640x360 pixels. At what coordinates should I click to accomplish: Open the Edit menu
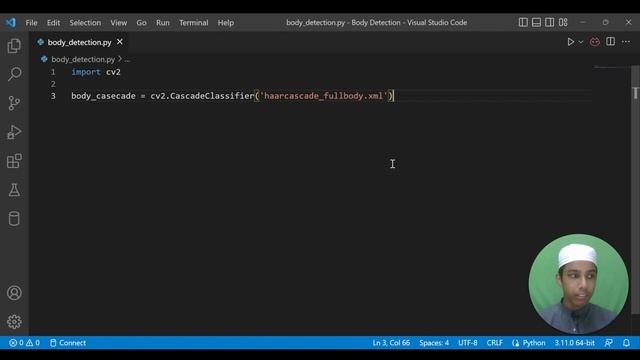53,23
